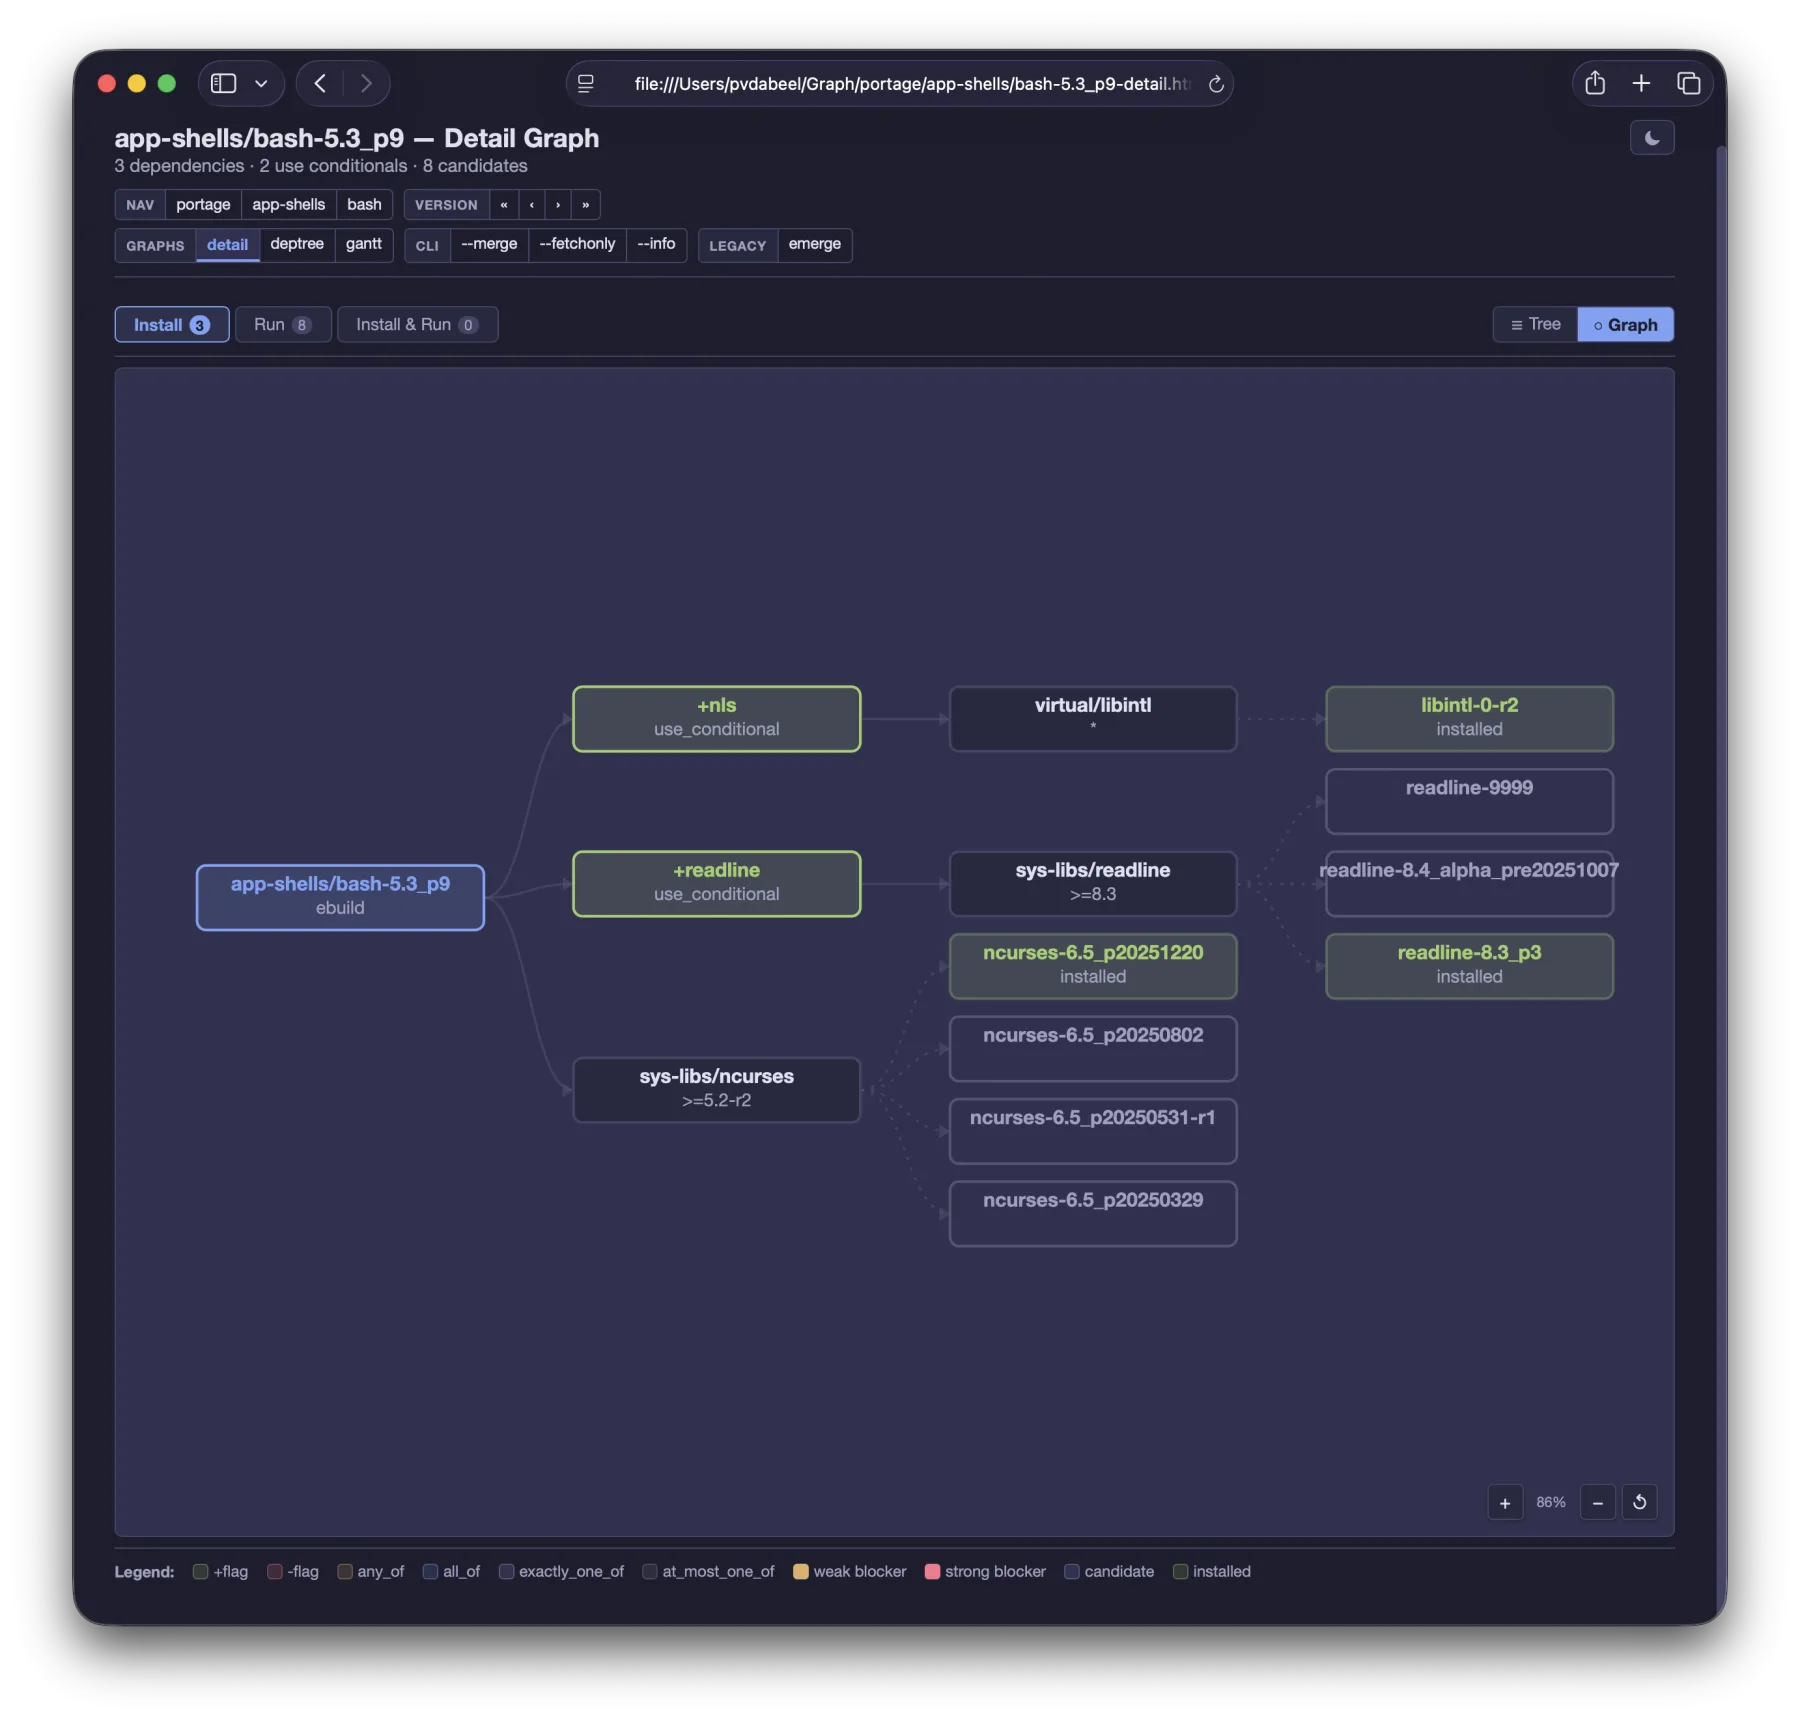Viewport: 1800px width, 1722px height.
Task: Select the readline-8.3_p3 installed node
Action: (1469, 966)
